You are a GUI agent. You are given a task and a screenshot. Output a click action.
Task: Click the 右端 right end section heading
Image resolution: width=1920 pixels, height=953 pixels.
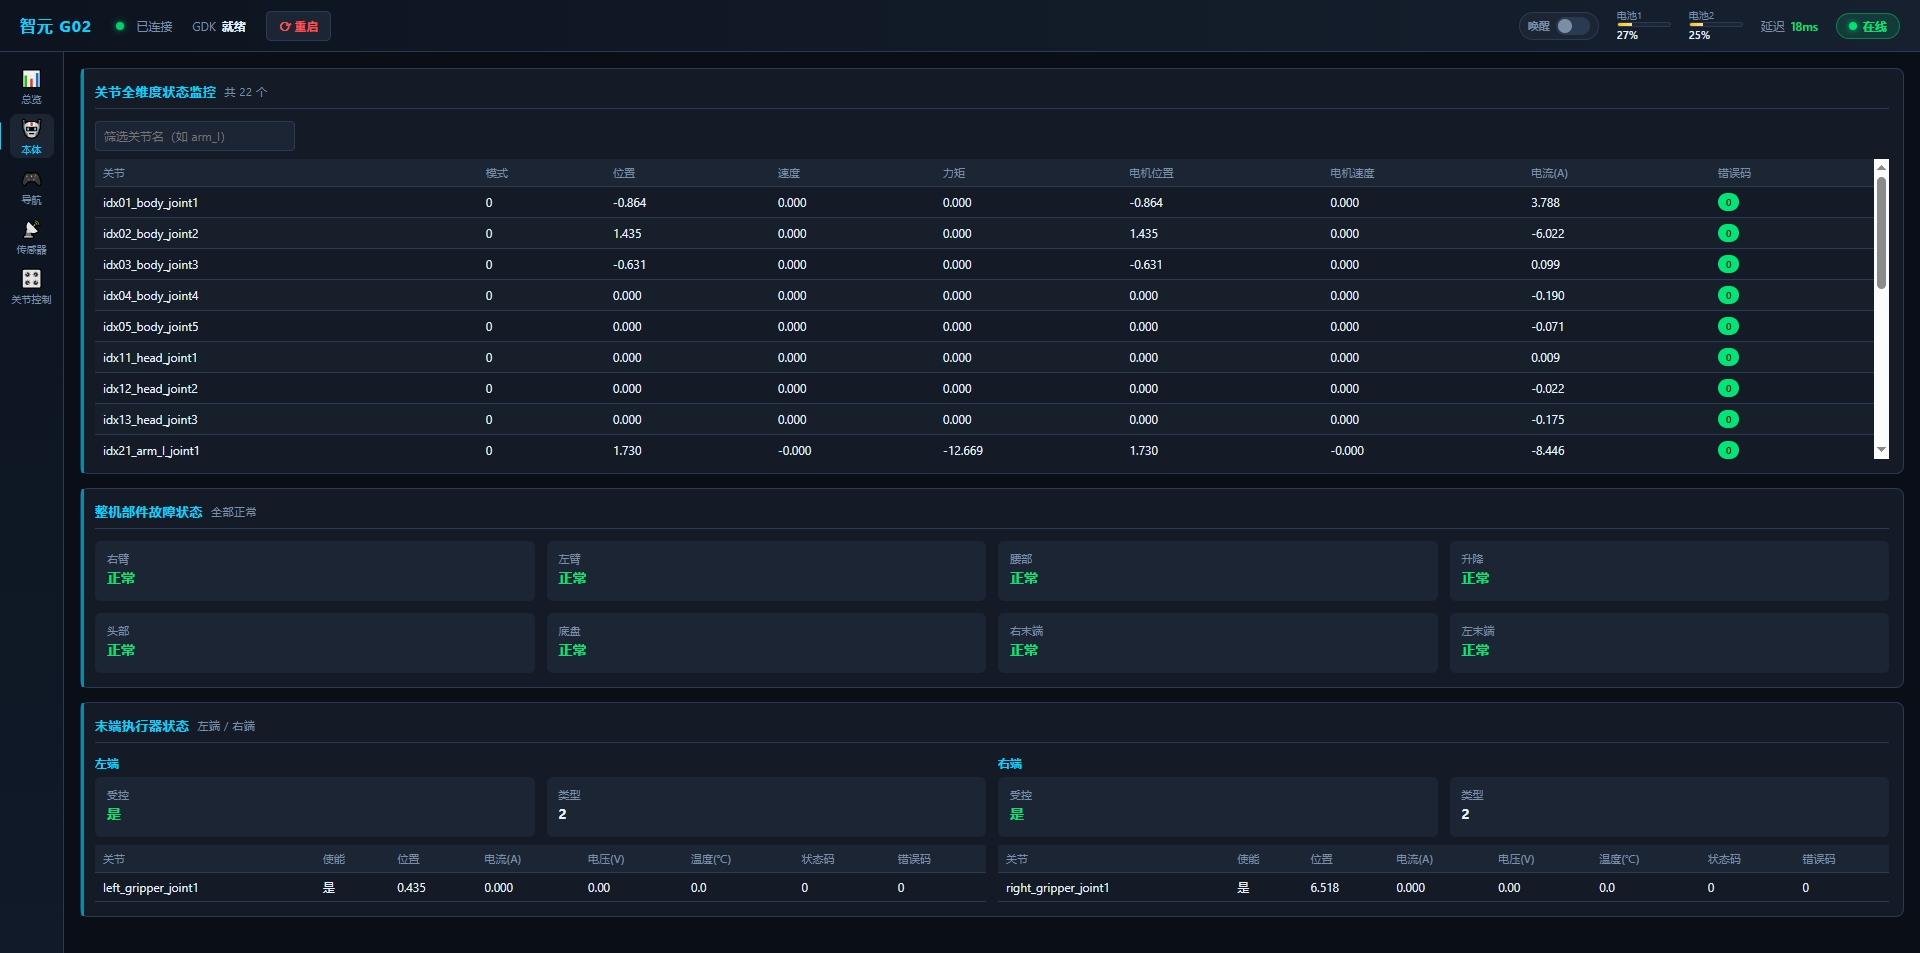pos(1010,763)
